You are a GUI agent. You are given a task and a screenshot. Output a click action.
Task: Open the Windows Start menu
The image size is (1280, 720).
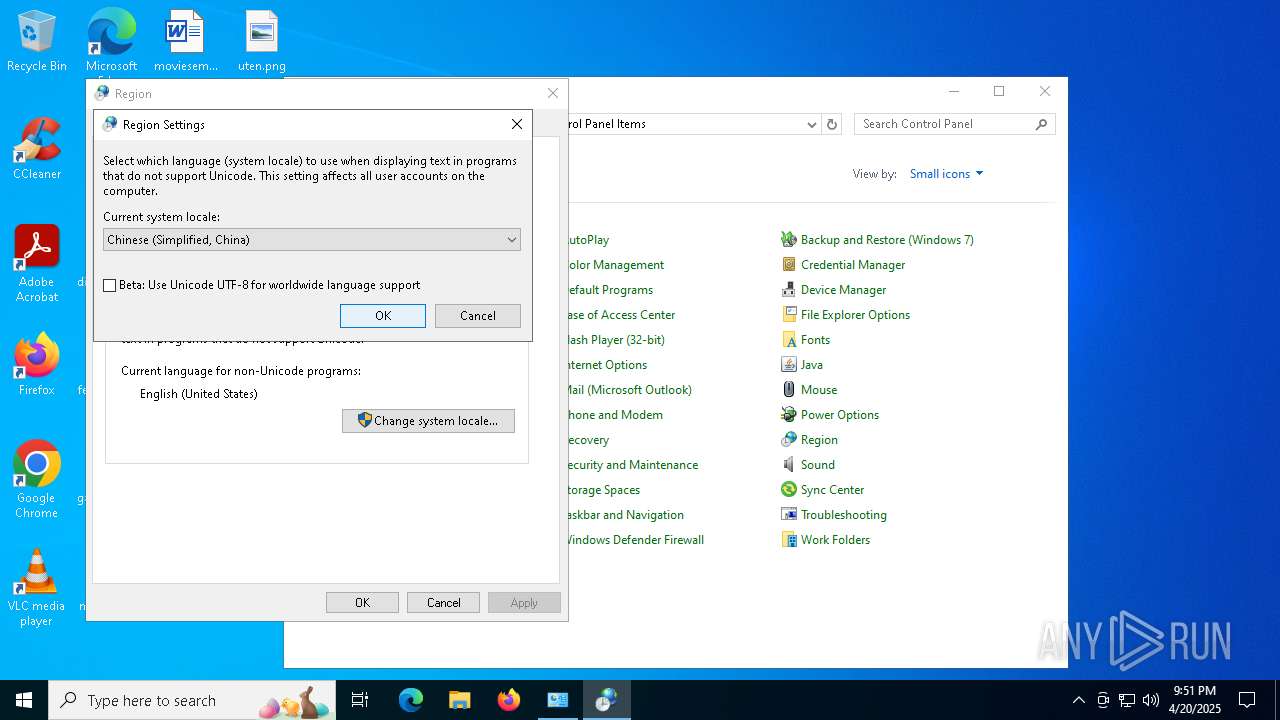(x=24, y=700)
